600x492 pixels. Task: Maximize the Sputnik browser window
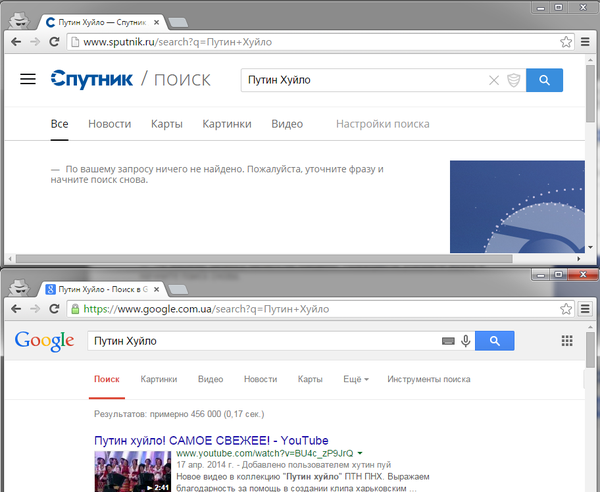(x=559, y=7)
